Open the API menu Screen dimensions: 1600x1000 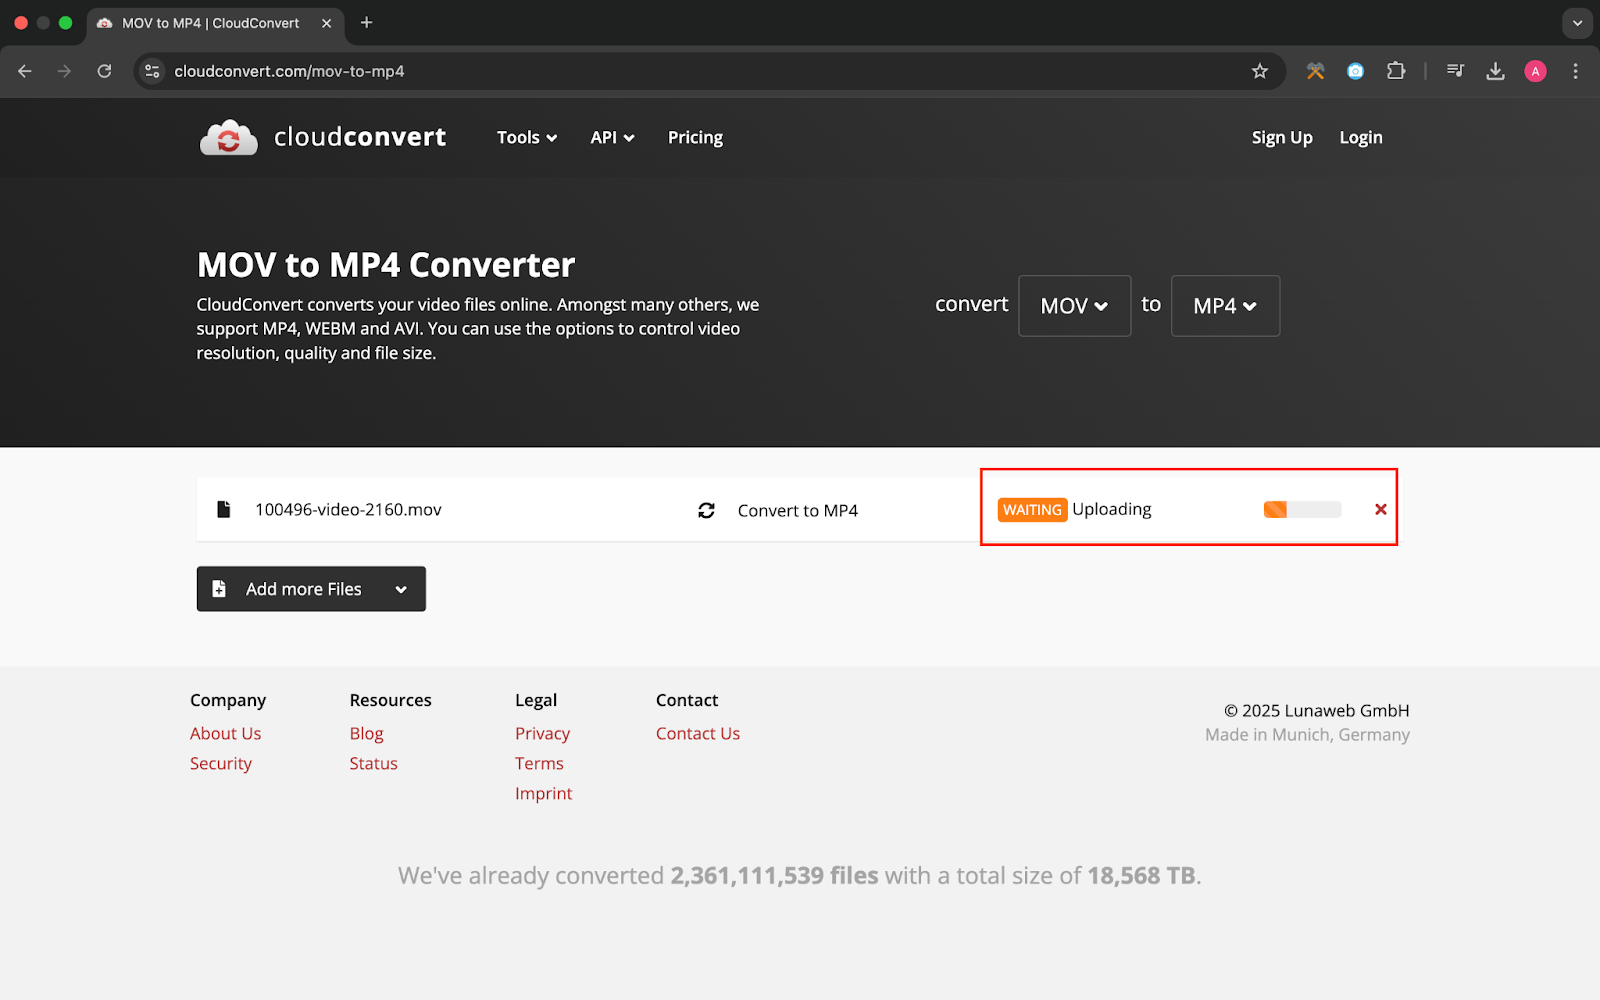tap(612, 138)
